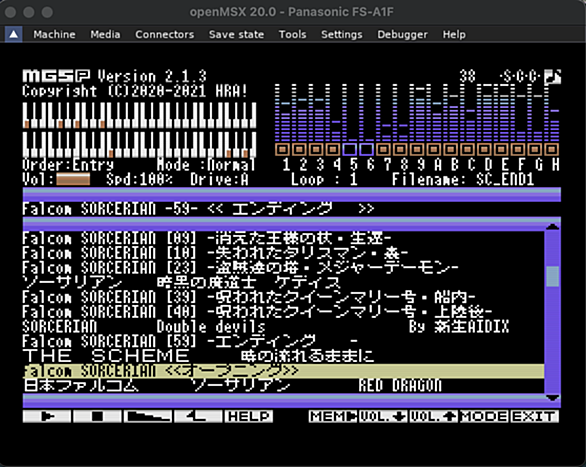
Task: Click the Mode :Normal text
Action: click(x=206, y=165)
